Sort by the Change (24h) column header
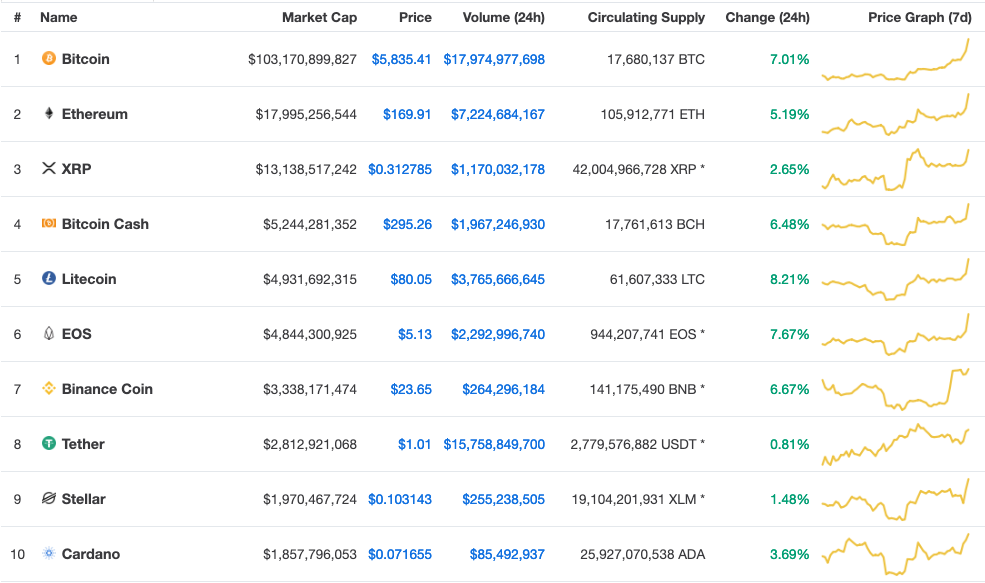985x583 pixels. [767, 18]
